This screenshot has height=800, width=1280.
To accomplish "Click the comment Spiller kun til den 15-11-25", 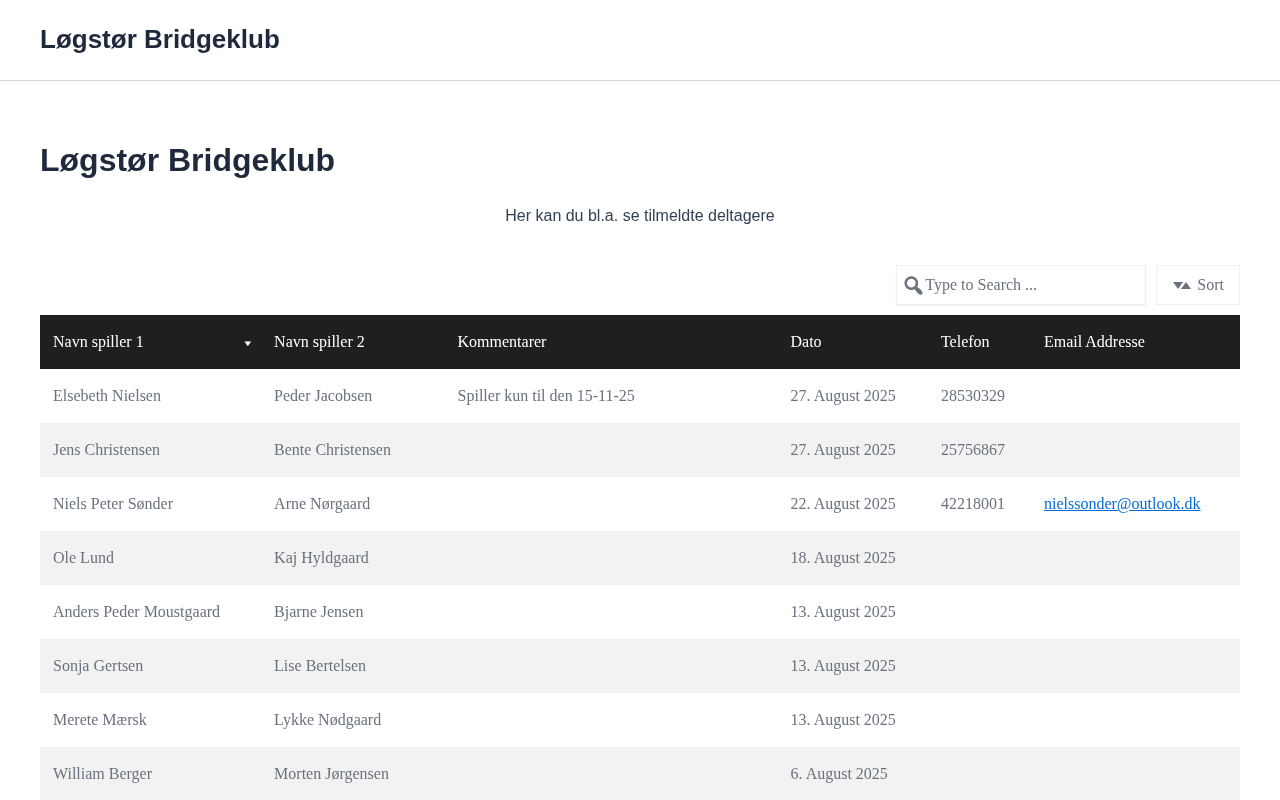I will [x=546, y=396].
